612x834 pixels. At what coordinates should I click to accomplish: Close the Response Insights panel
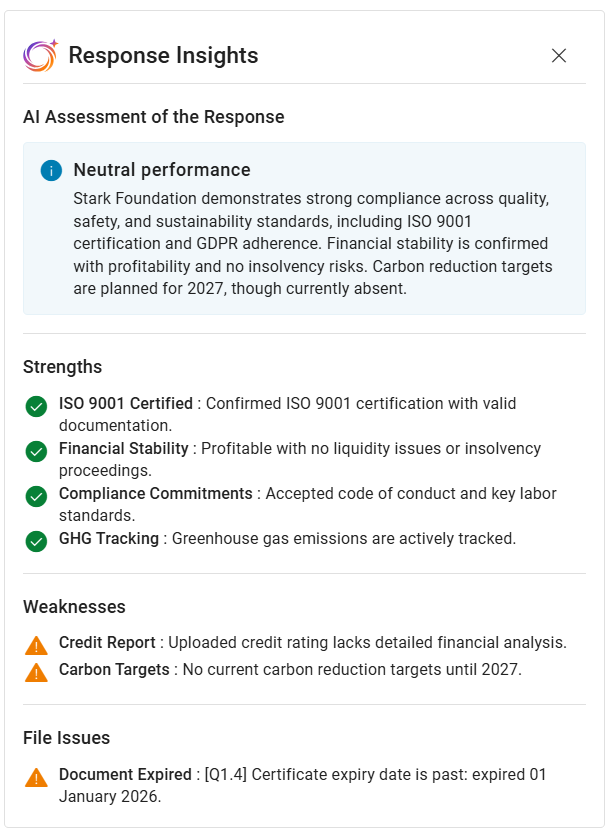(x=559, y=56)
